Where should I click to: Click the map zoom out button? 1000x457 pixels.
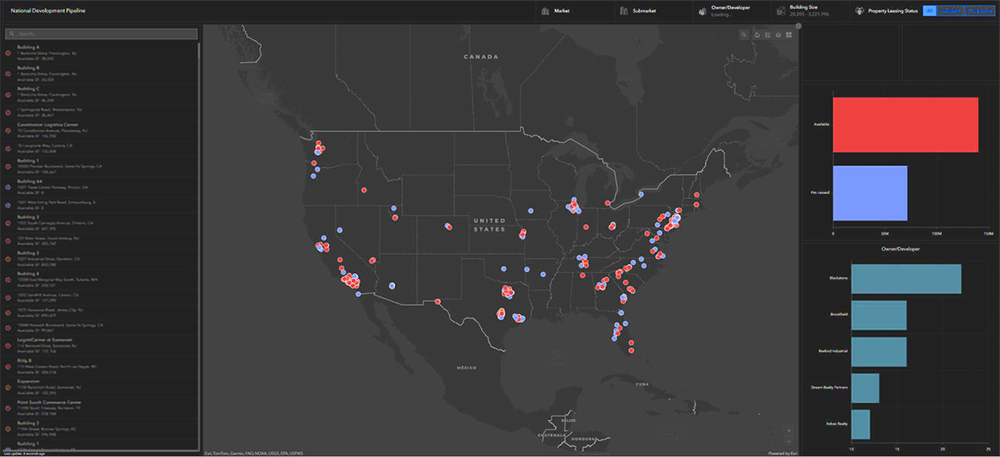tap(790, 442)
